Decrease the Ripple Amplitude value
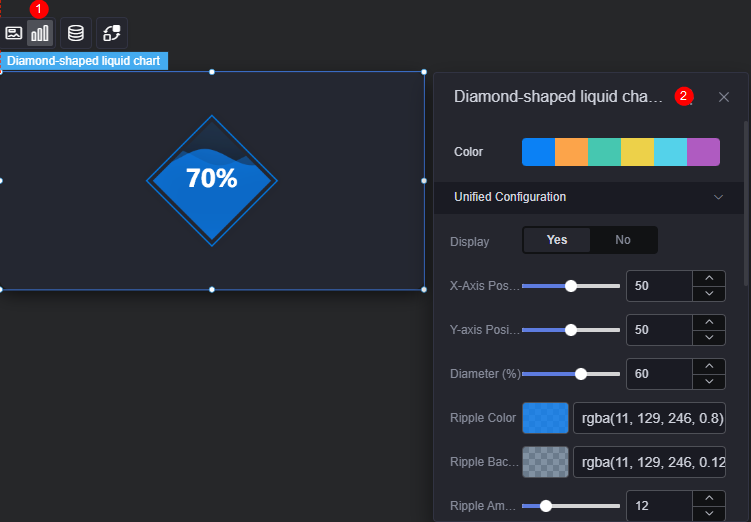The width and height of the screenshot is (751, 522). (709, 513)
